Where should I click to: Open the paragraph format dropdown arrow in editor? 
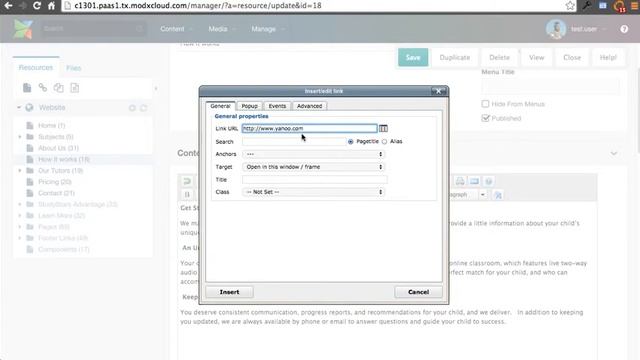pyautogui.click(x=483, y=195)
